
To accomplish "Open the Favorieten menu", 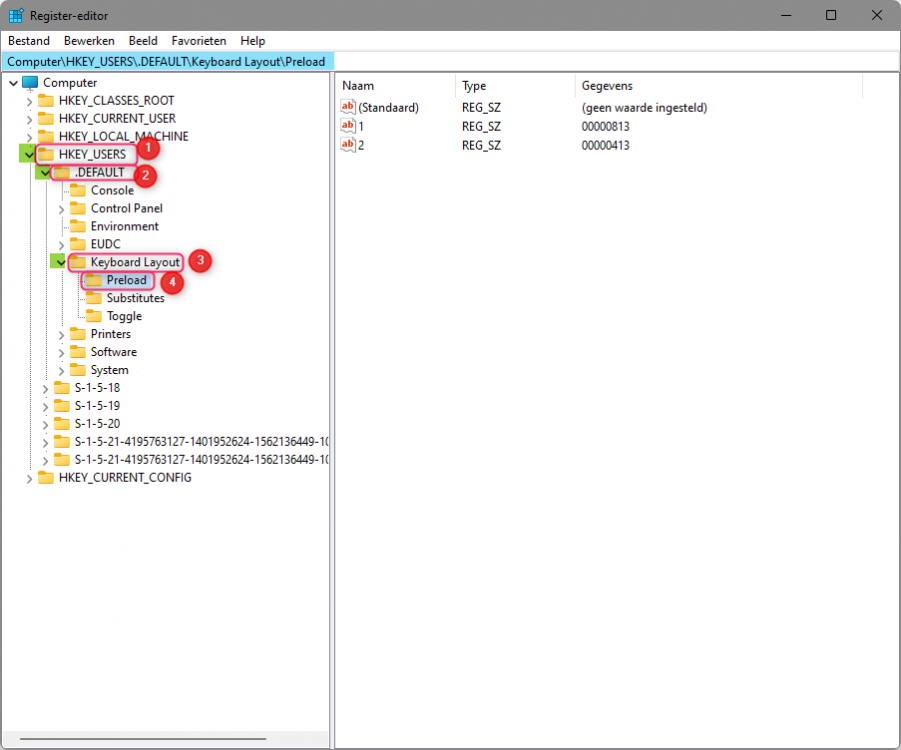I will [199, 41].
